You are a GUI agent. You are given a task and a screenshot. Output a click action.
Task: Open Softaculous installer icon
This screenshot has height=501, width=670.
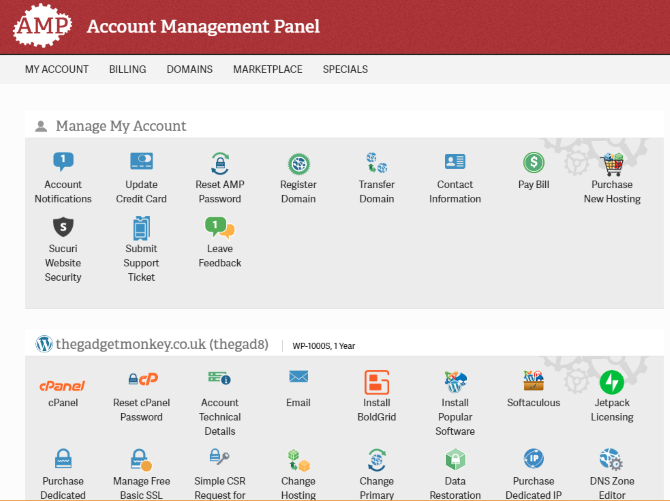tap(534, 381)
